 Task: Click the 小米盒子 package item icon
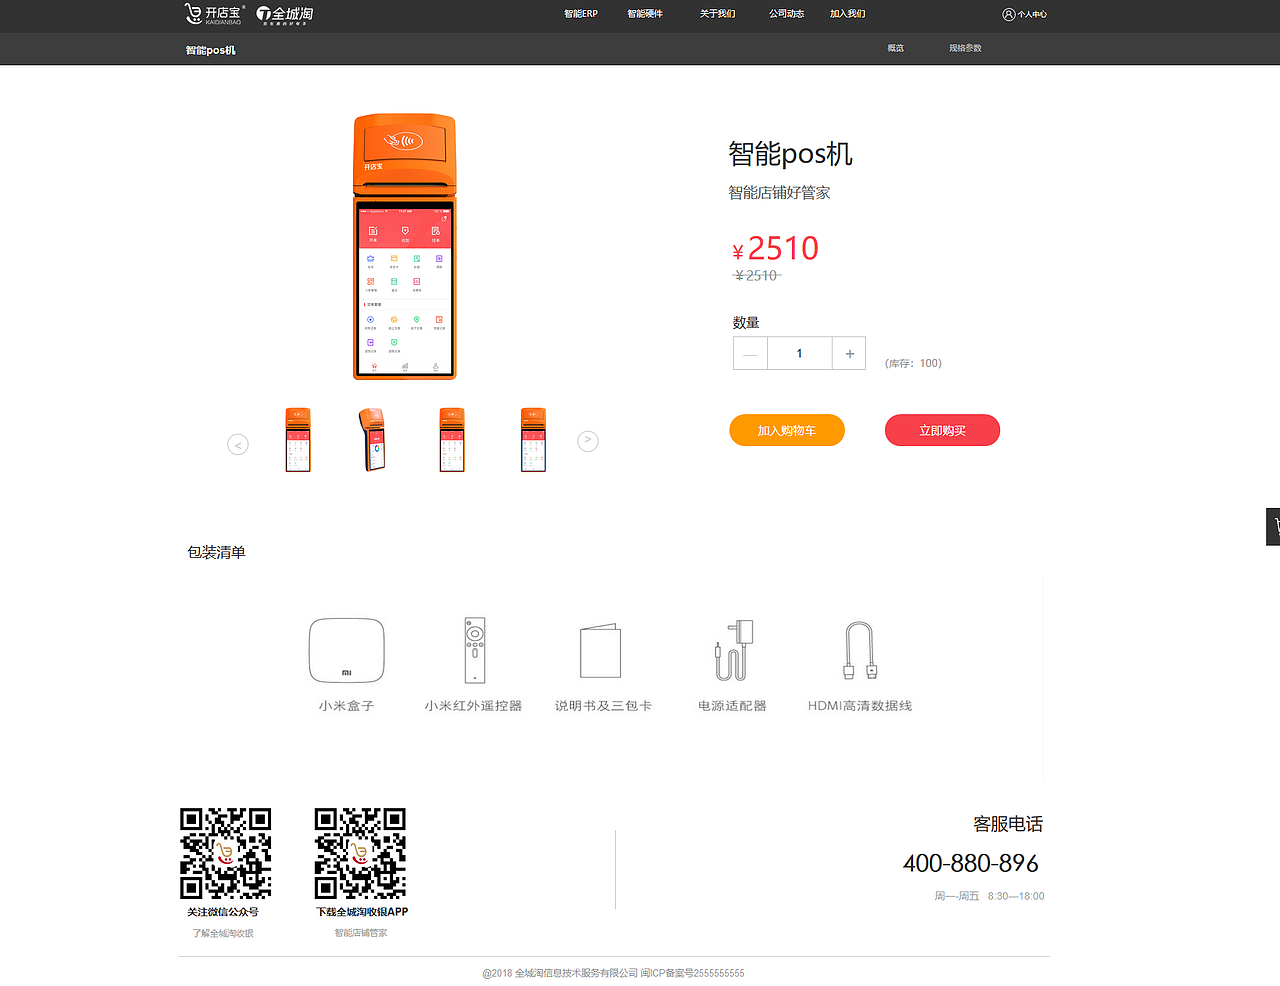347,650
